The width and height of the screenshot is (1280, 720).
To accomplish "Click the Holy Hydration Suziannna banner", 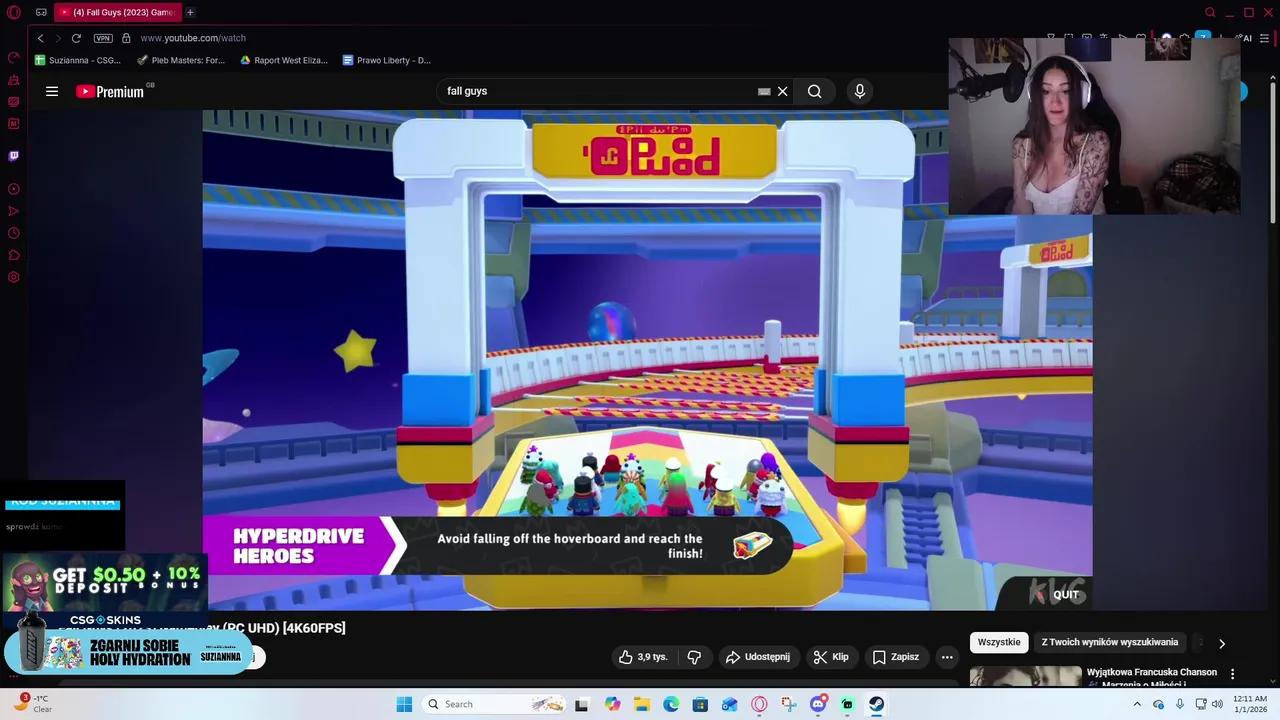I will [127, 653].
